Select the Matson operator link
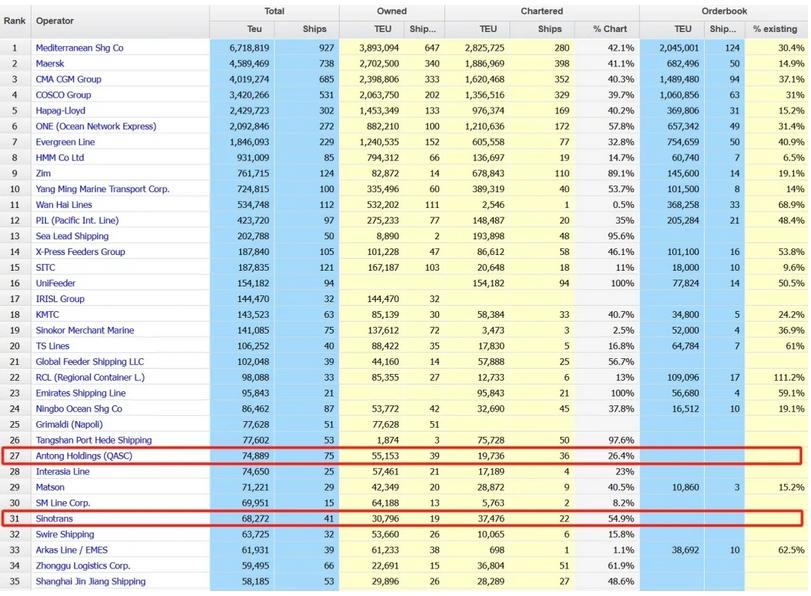This screenshot has height=596, width=811. click(x=50, y=487)
